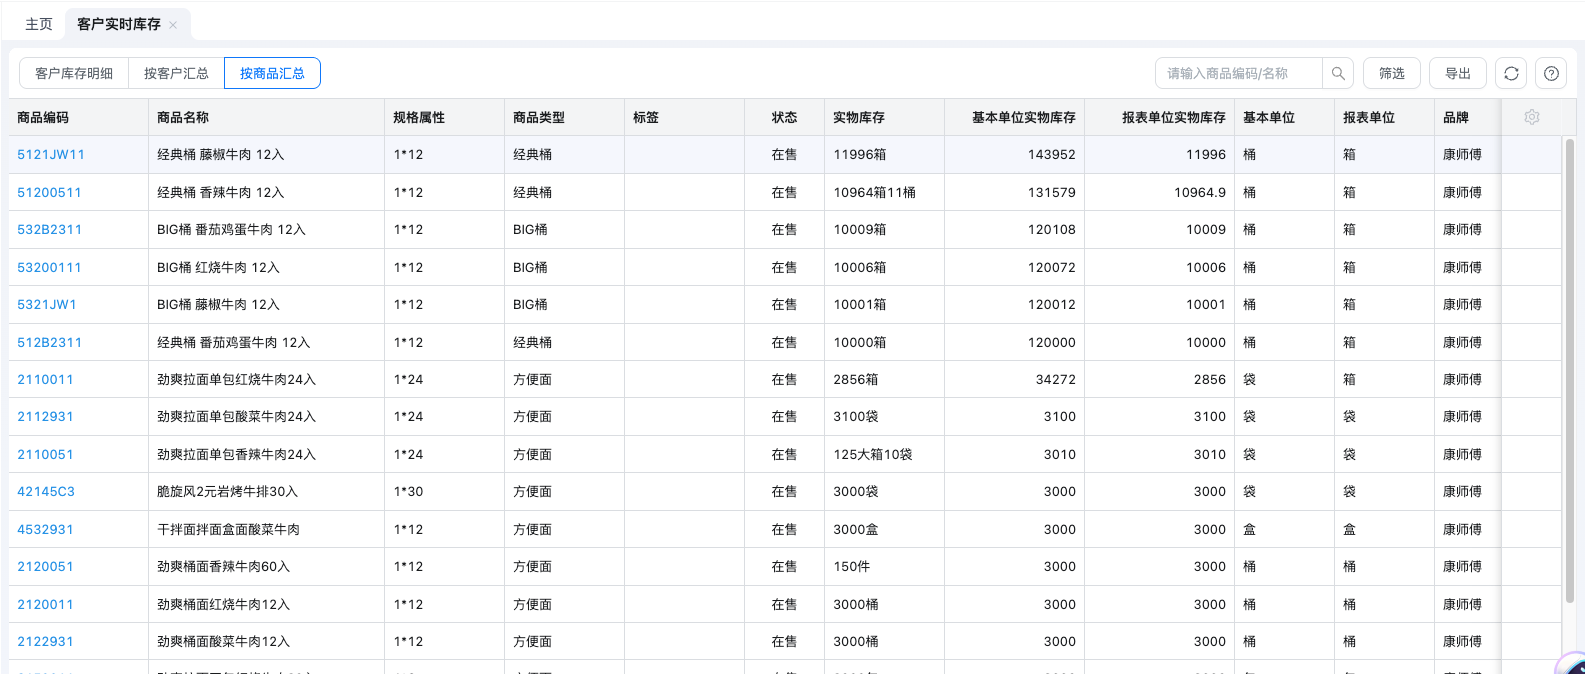
Task: Open product code 512B2311
Action: pos(49,342)
